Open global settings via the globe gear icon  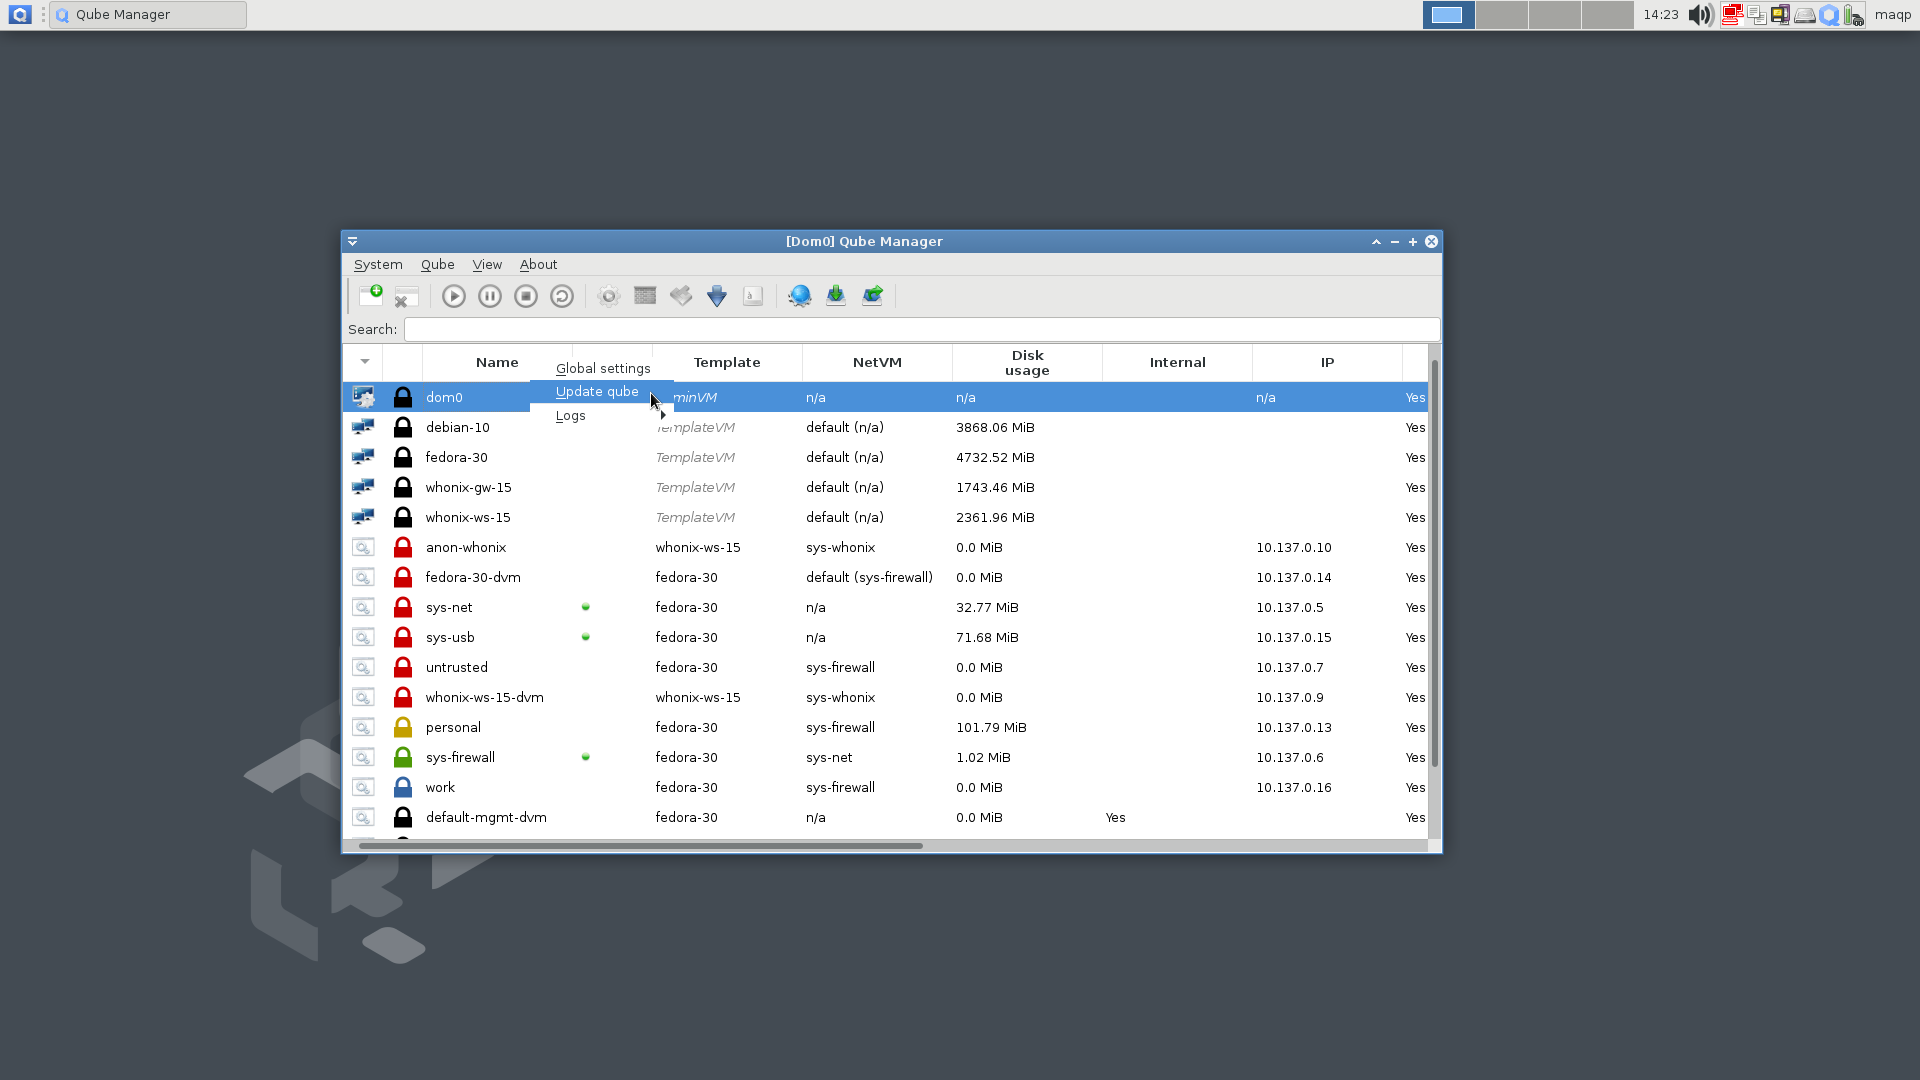(x=800, y=296)
